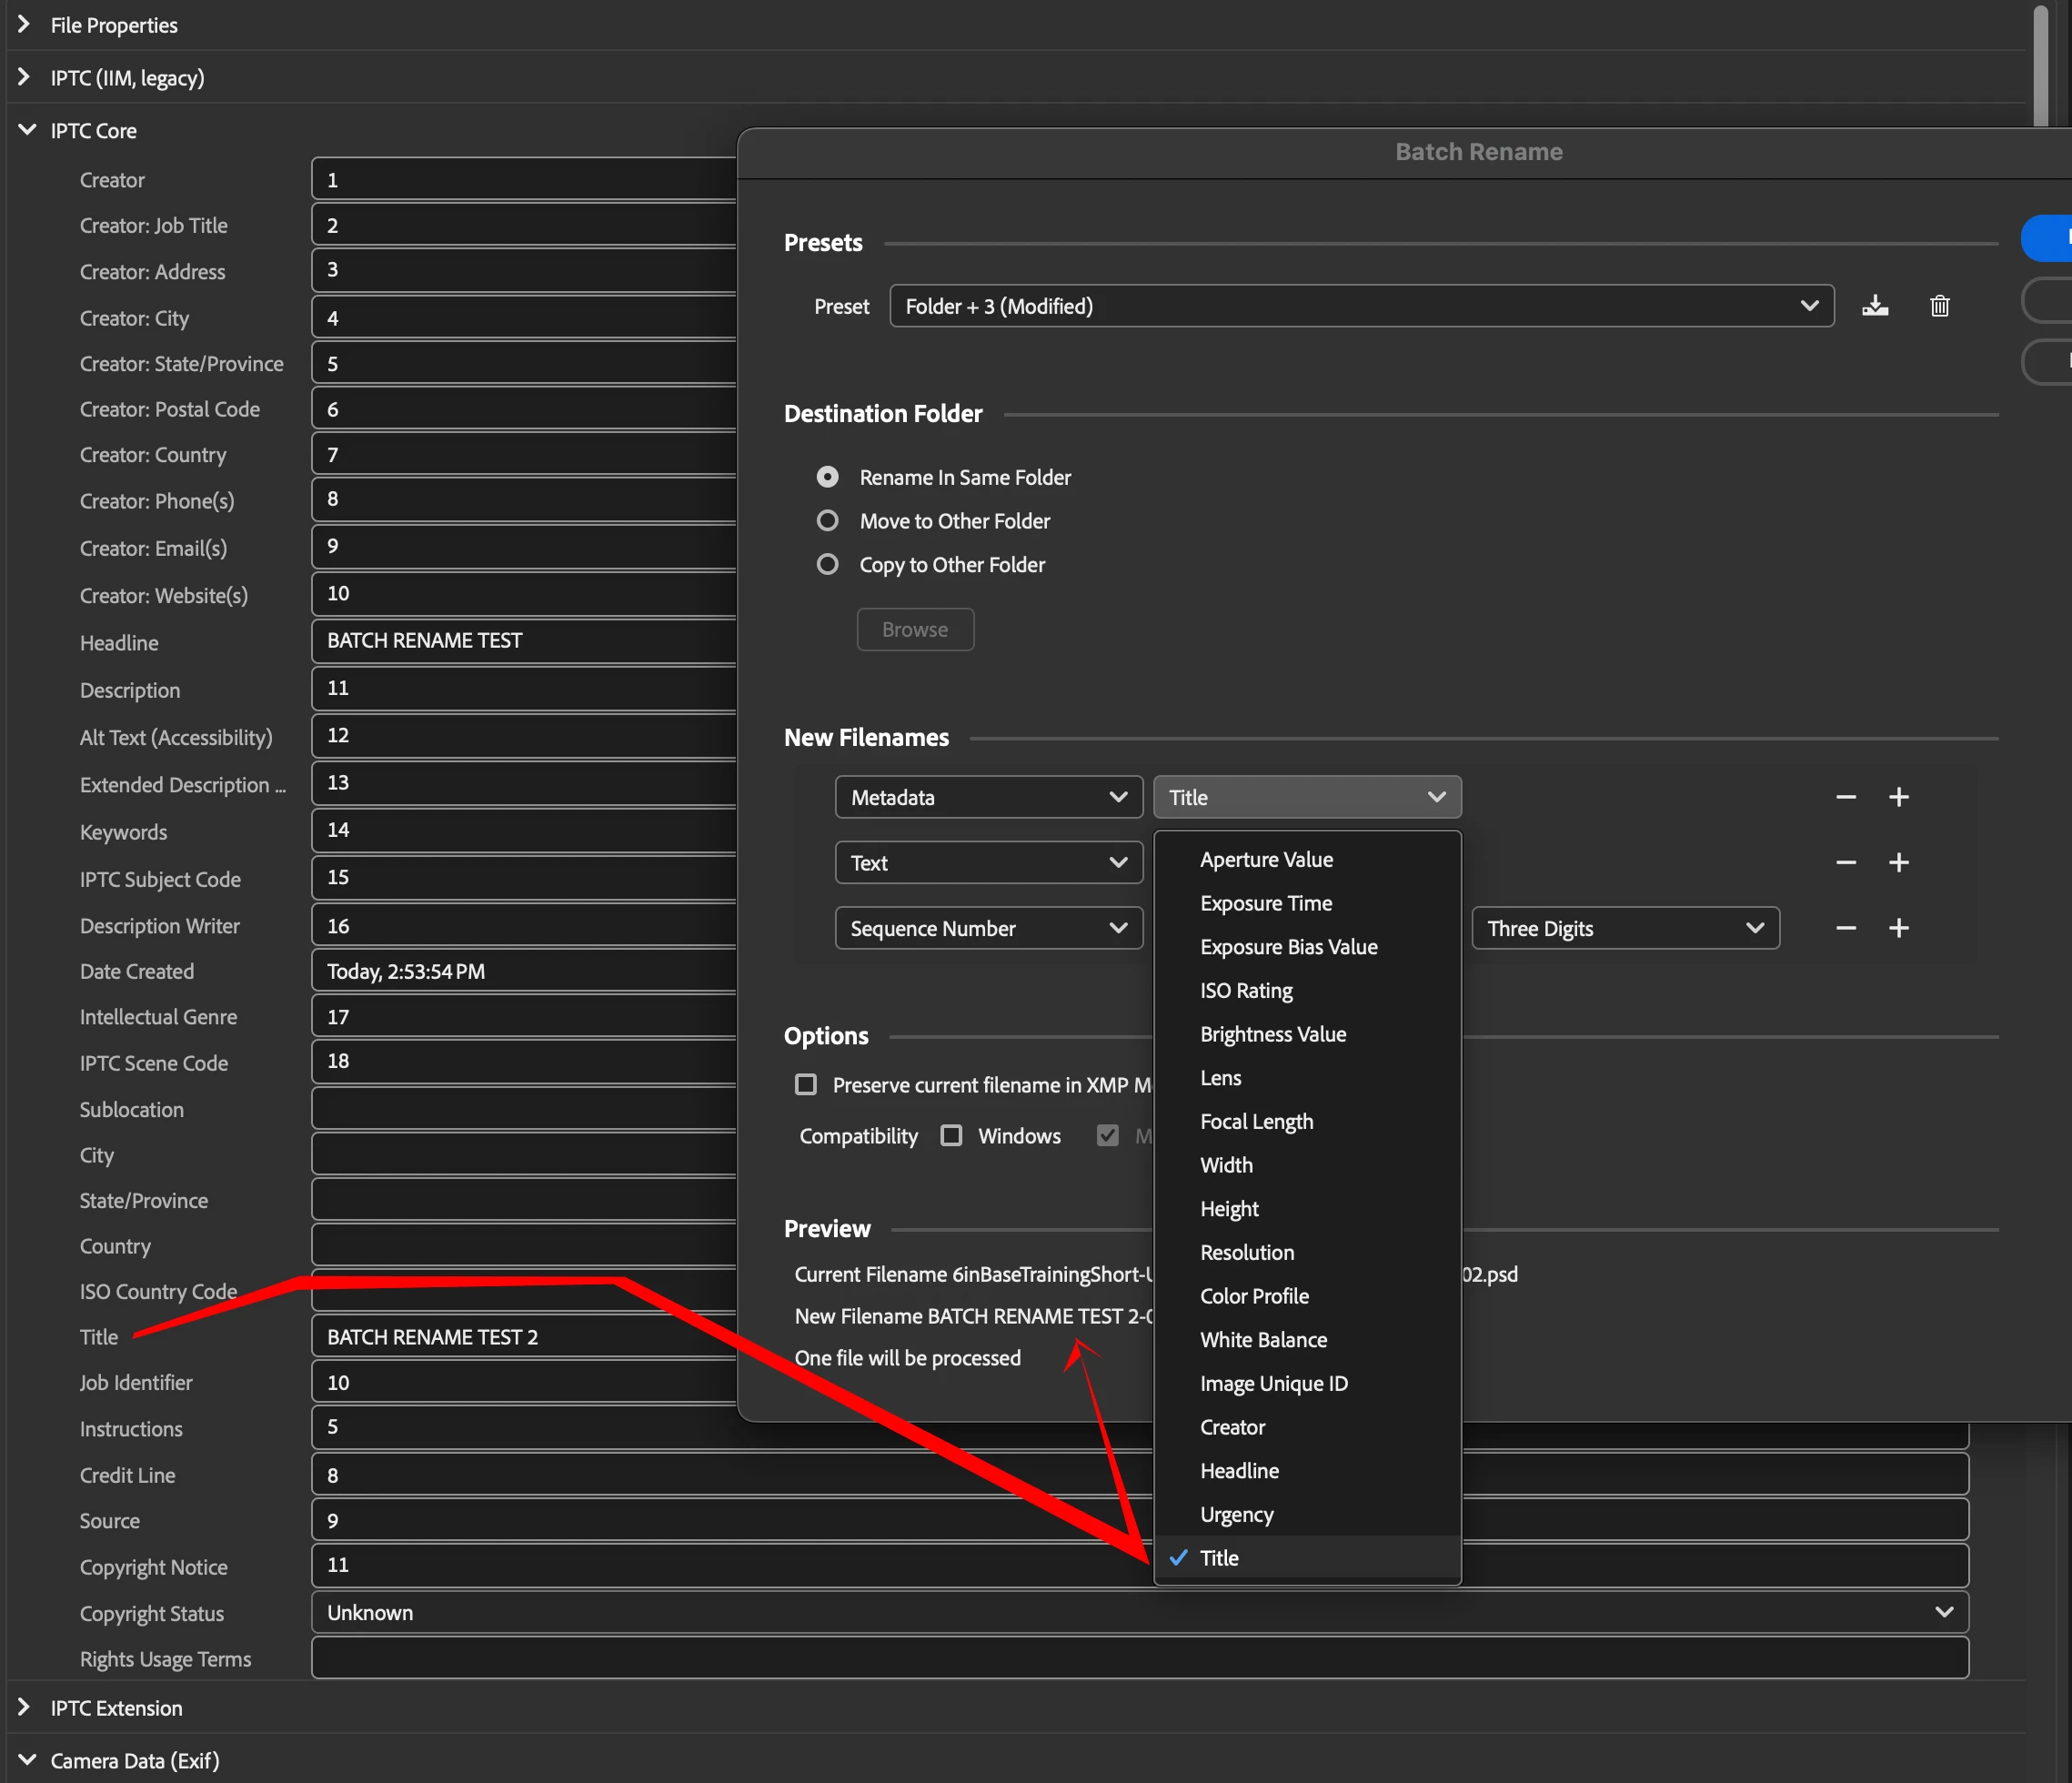Click the Browse button

pos(914,629)
